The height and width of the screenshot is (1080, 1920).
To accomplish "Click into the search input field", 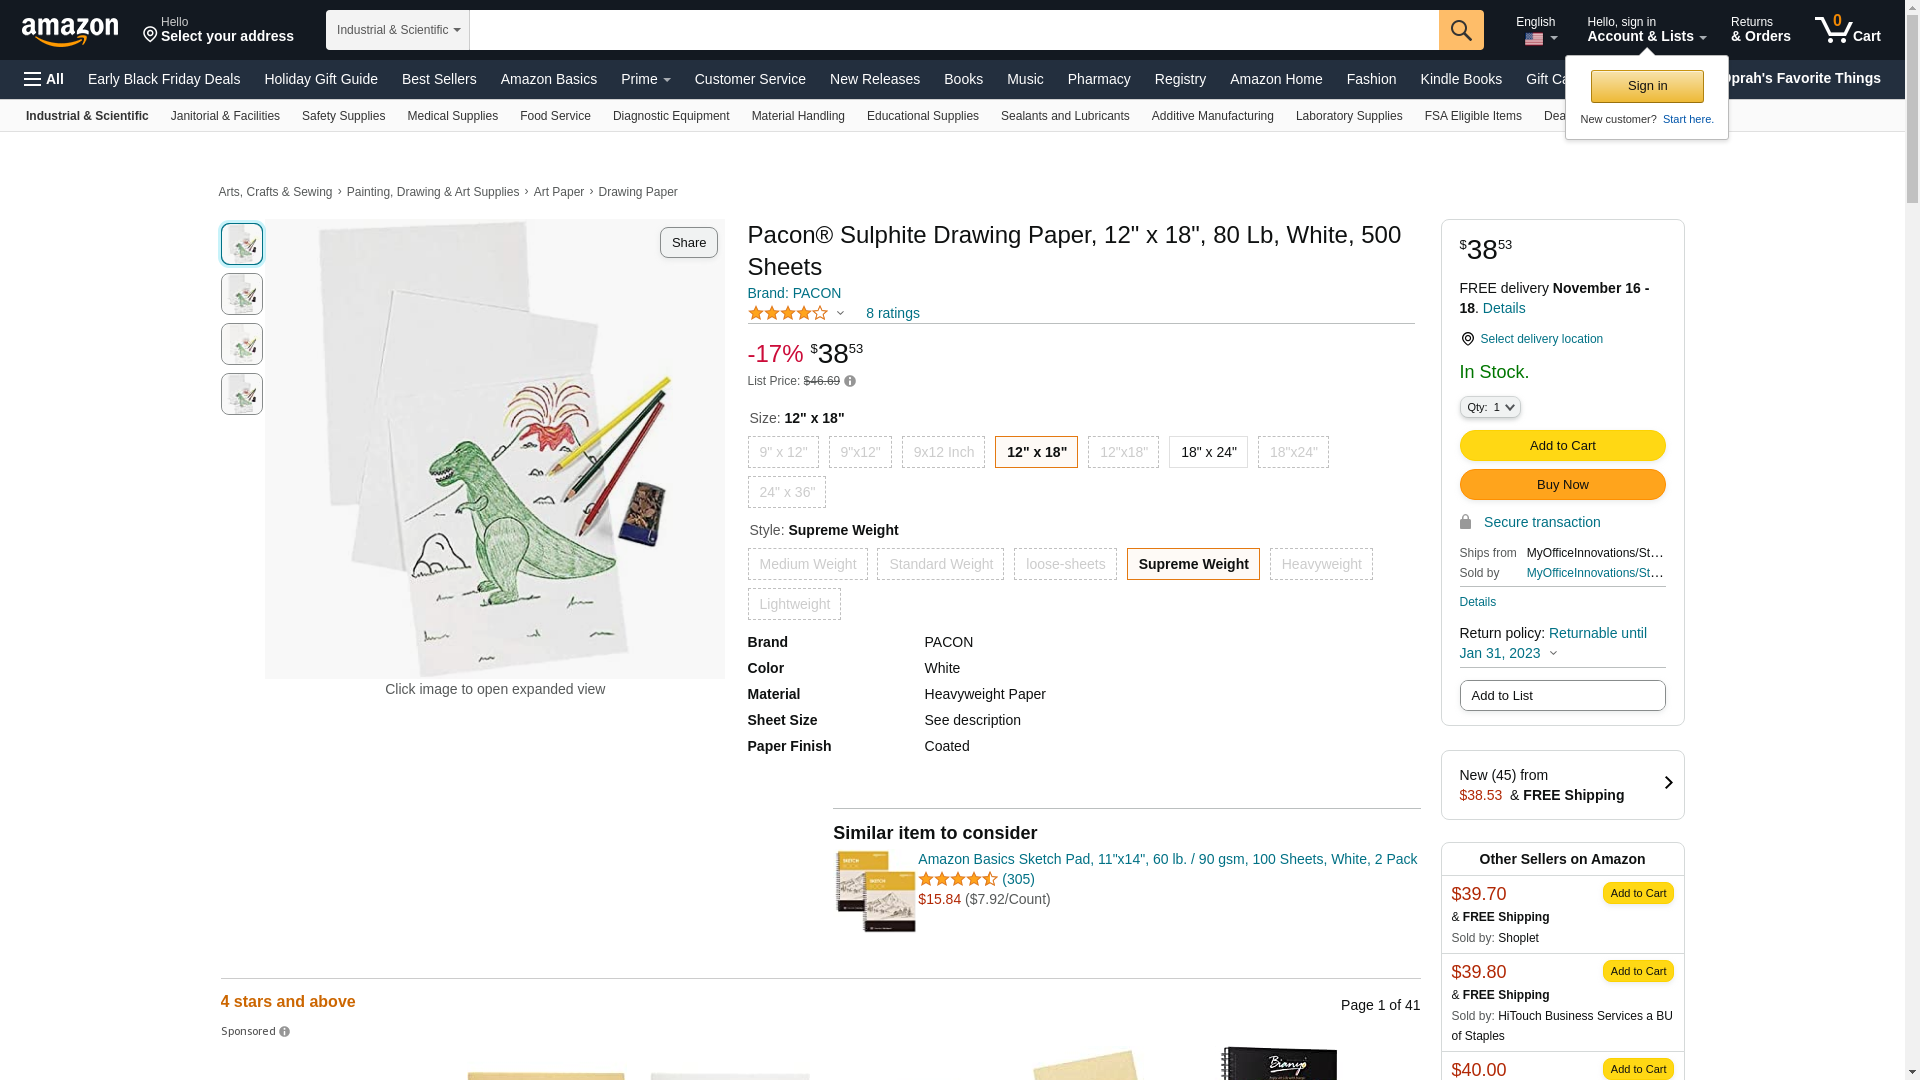I will pyautogui.click(x=953, y=30).
